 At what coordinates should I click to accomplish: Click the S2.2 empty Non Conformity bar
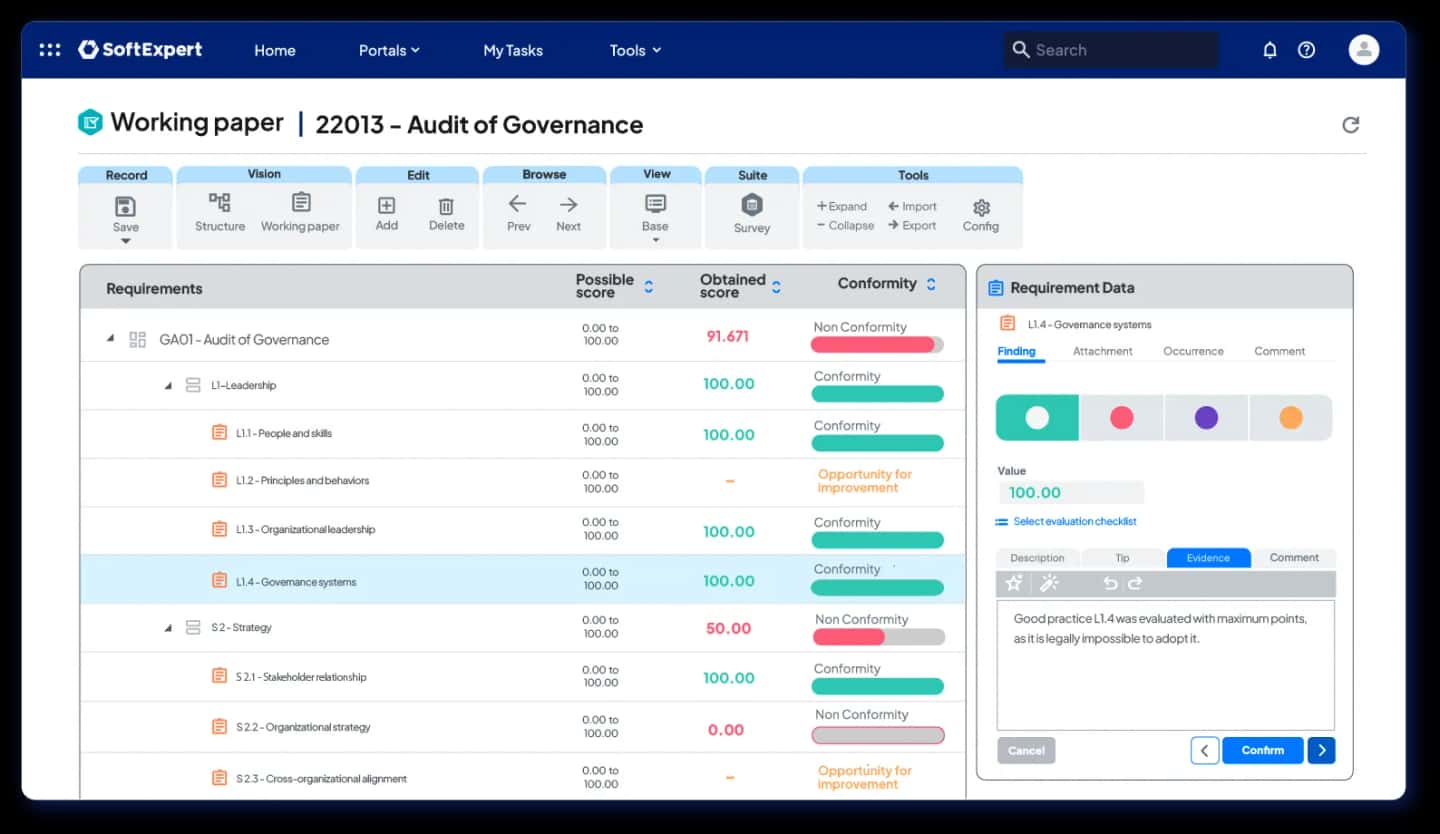(x=878, y=735)
